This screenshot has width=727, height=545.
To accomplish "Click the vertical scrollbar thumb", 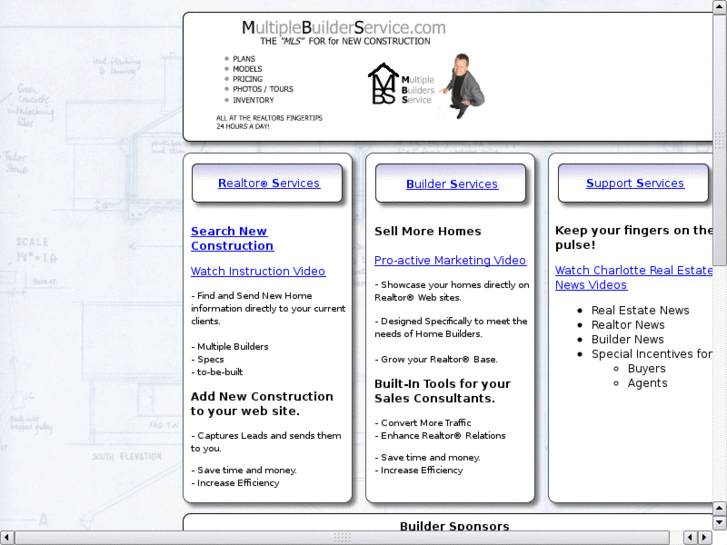I will click(719, 139).
